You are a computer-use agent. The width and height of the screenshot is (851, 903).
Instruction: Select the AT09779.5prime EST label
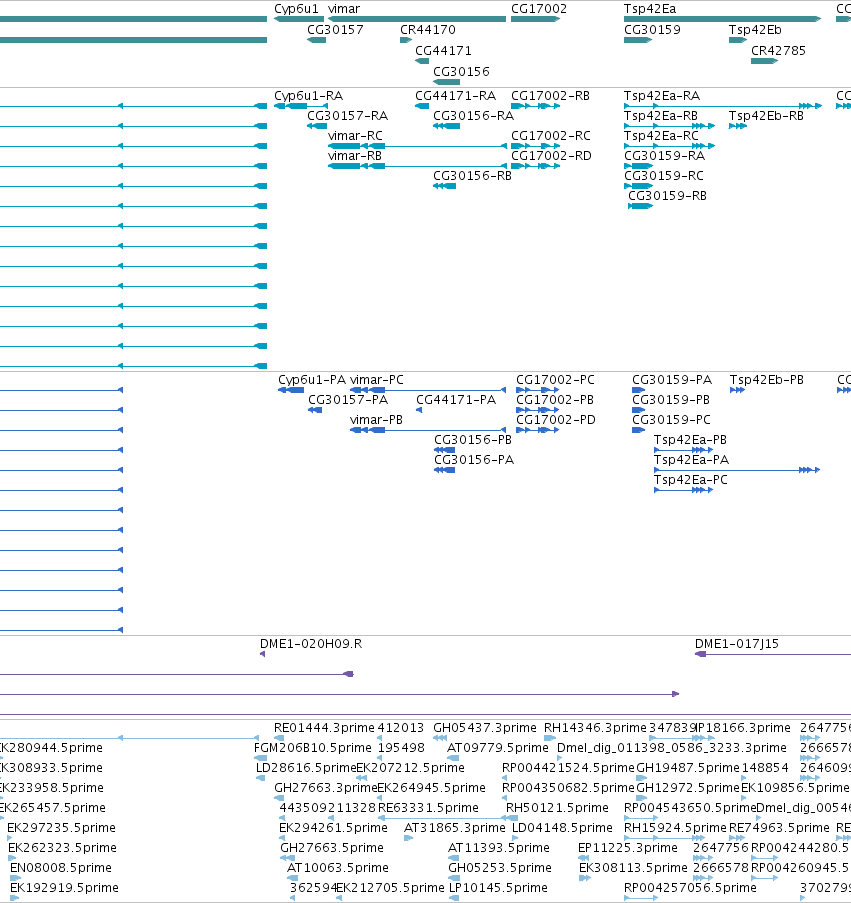pyautogui.click(x=498, y=748)
